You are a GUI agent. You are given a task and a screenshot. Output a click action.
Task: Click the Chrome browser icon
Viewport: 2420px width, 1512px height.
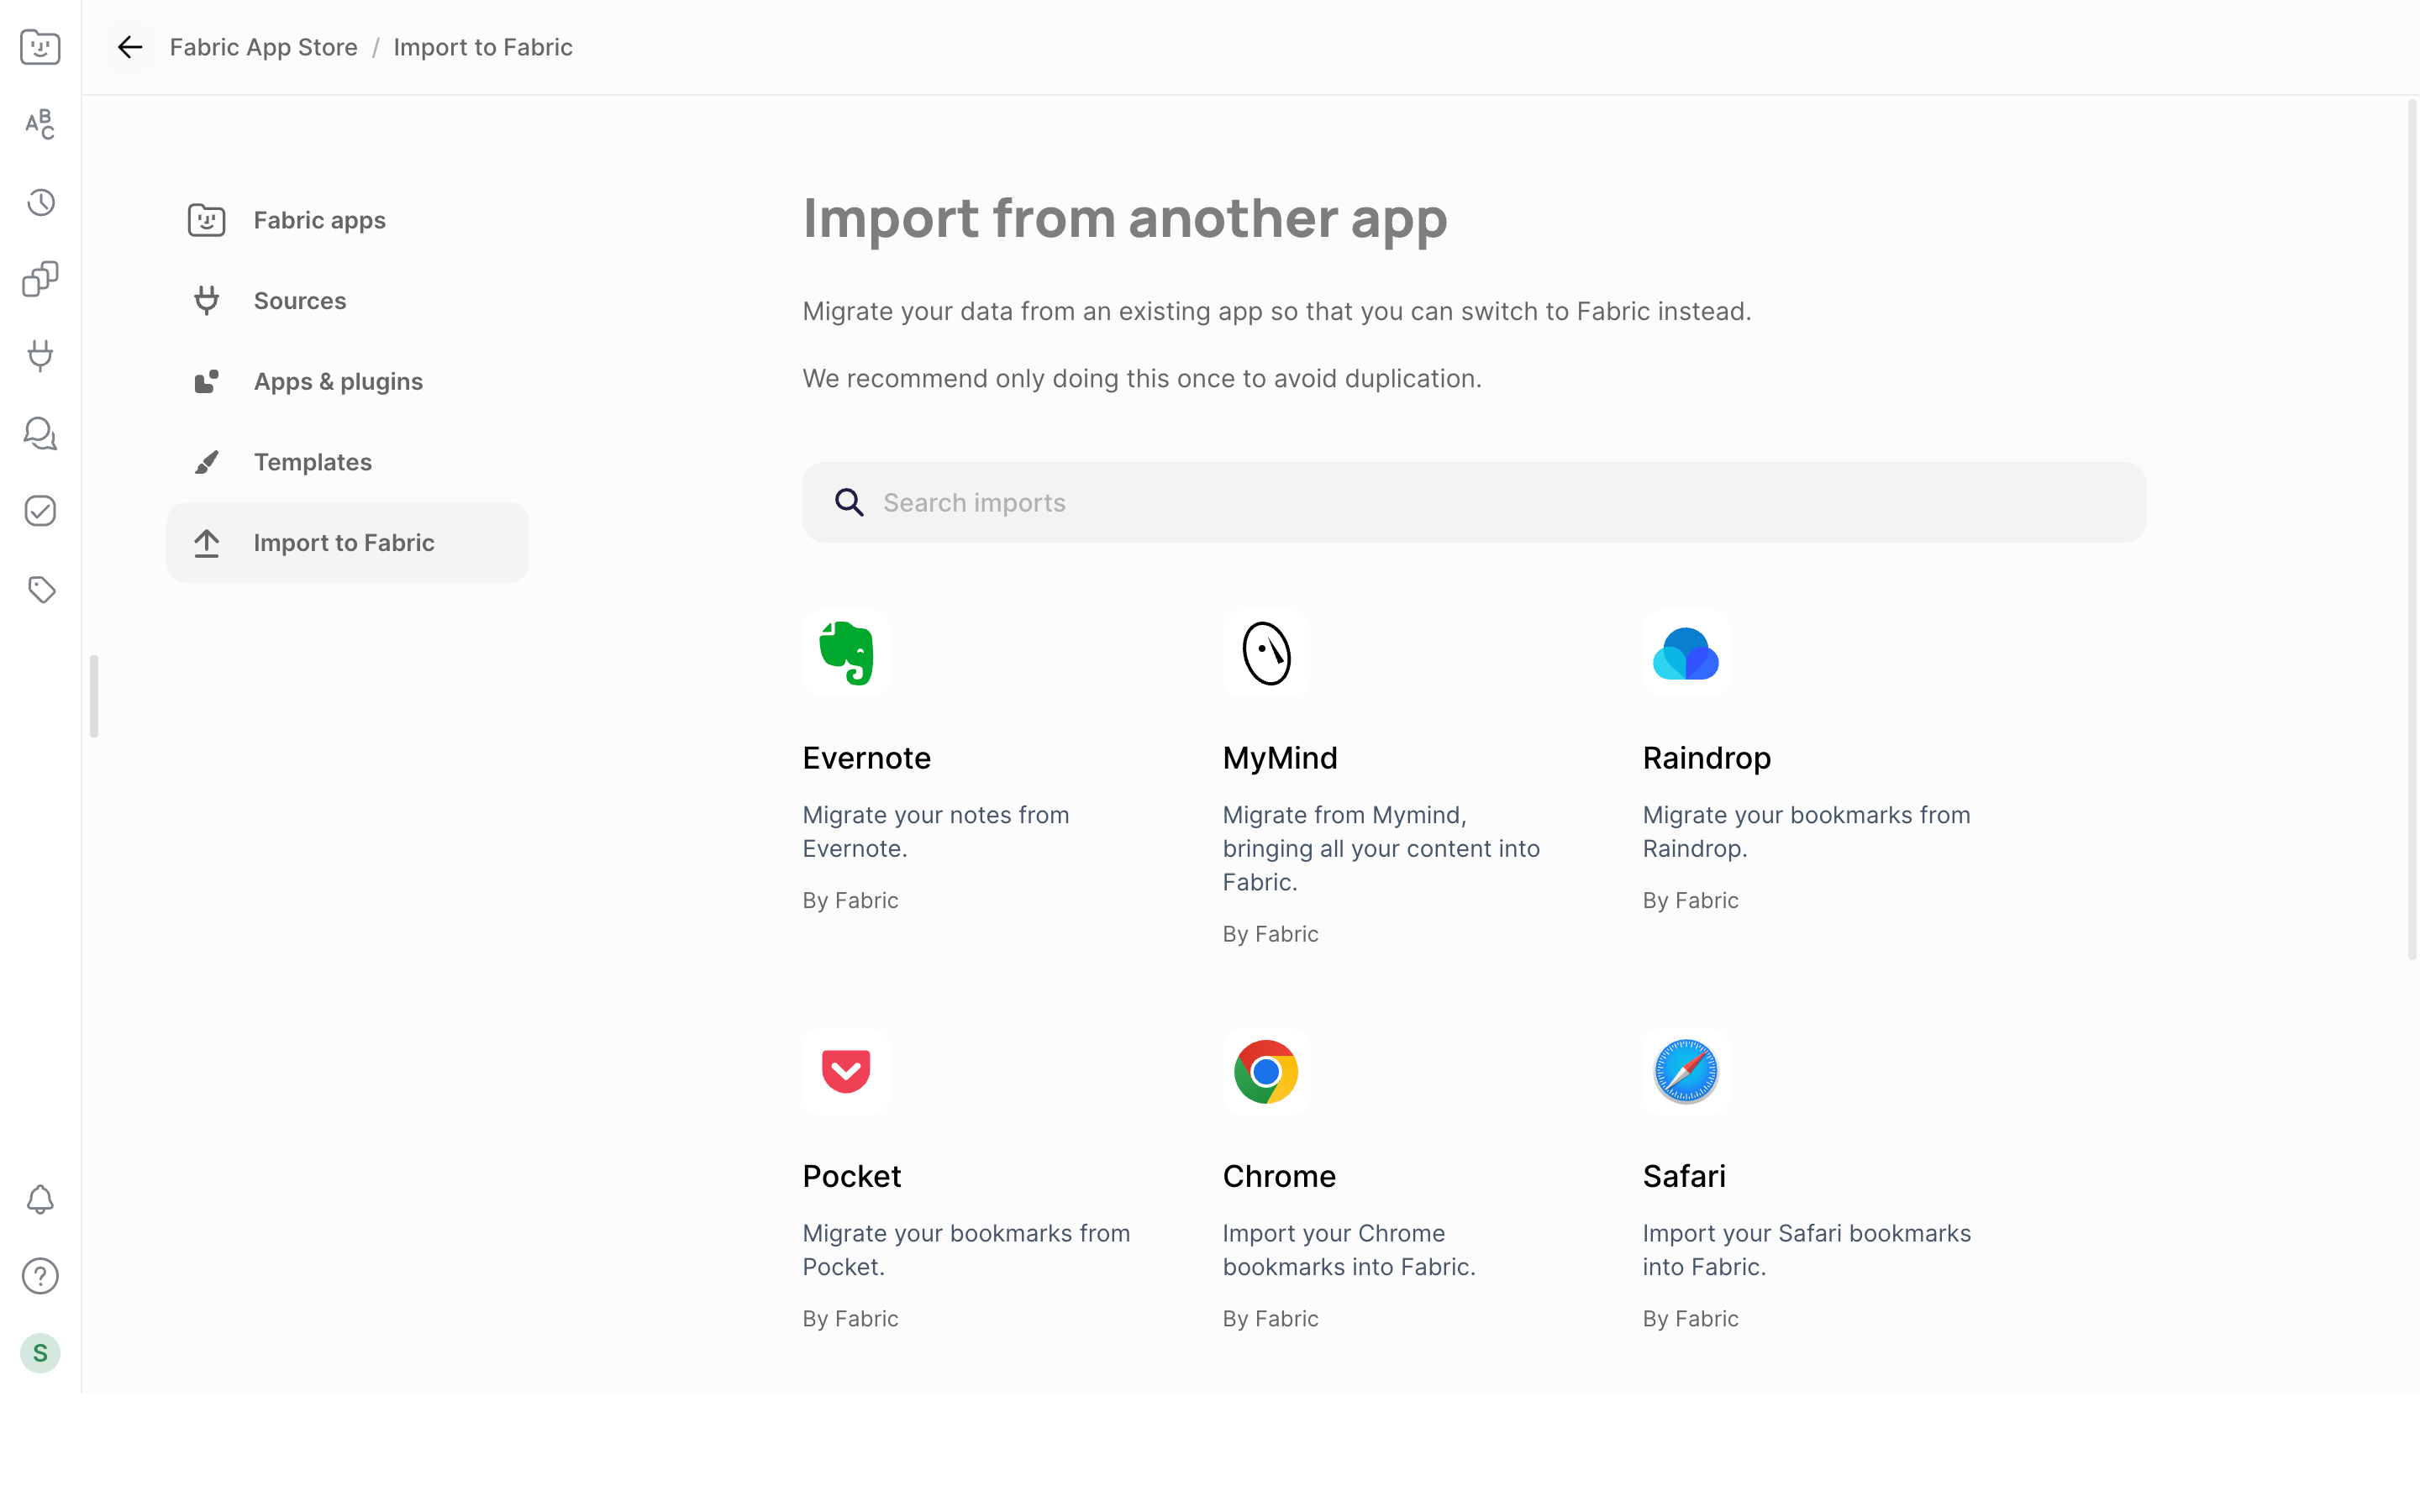click(1266, 1071)
